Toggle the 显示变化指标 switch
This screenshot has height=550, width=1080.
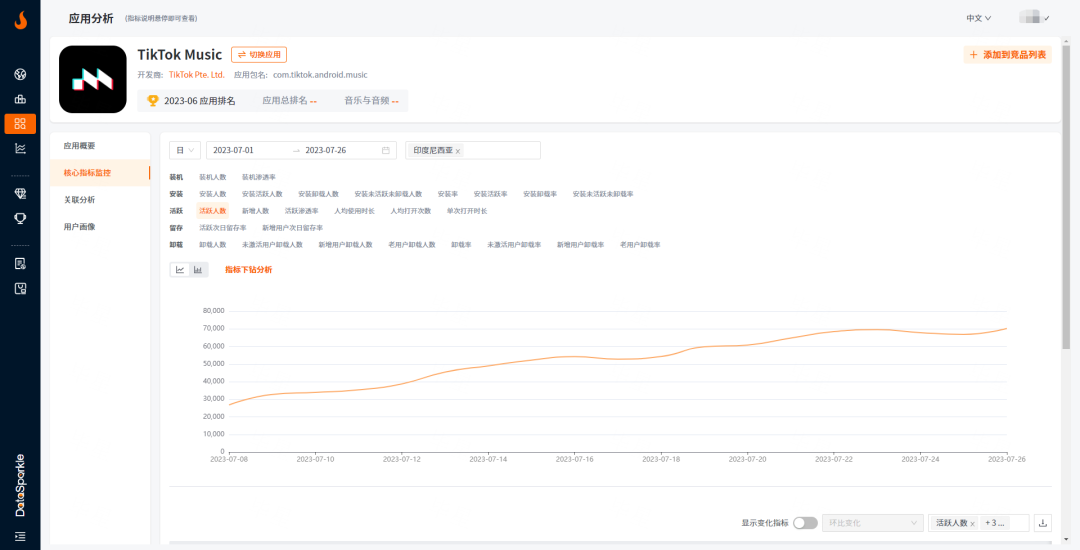[805, 523]
